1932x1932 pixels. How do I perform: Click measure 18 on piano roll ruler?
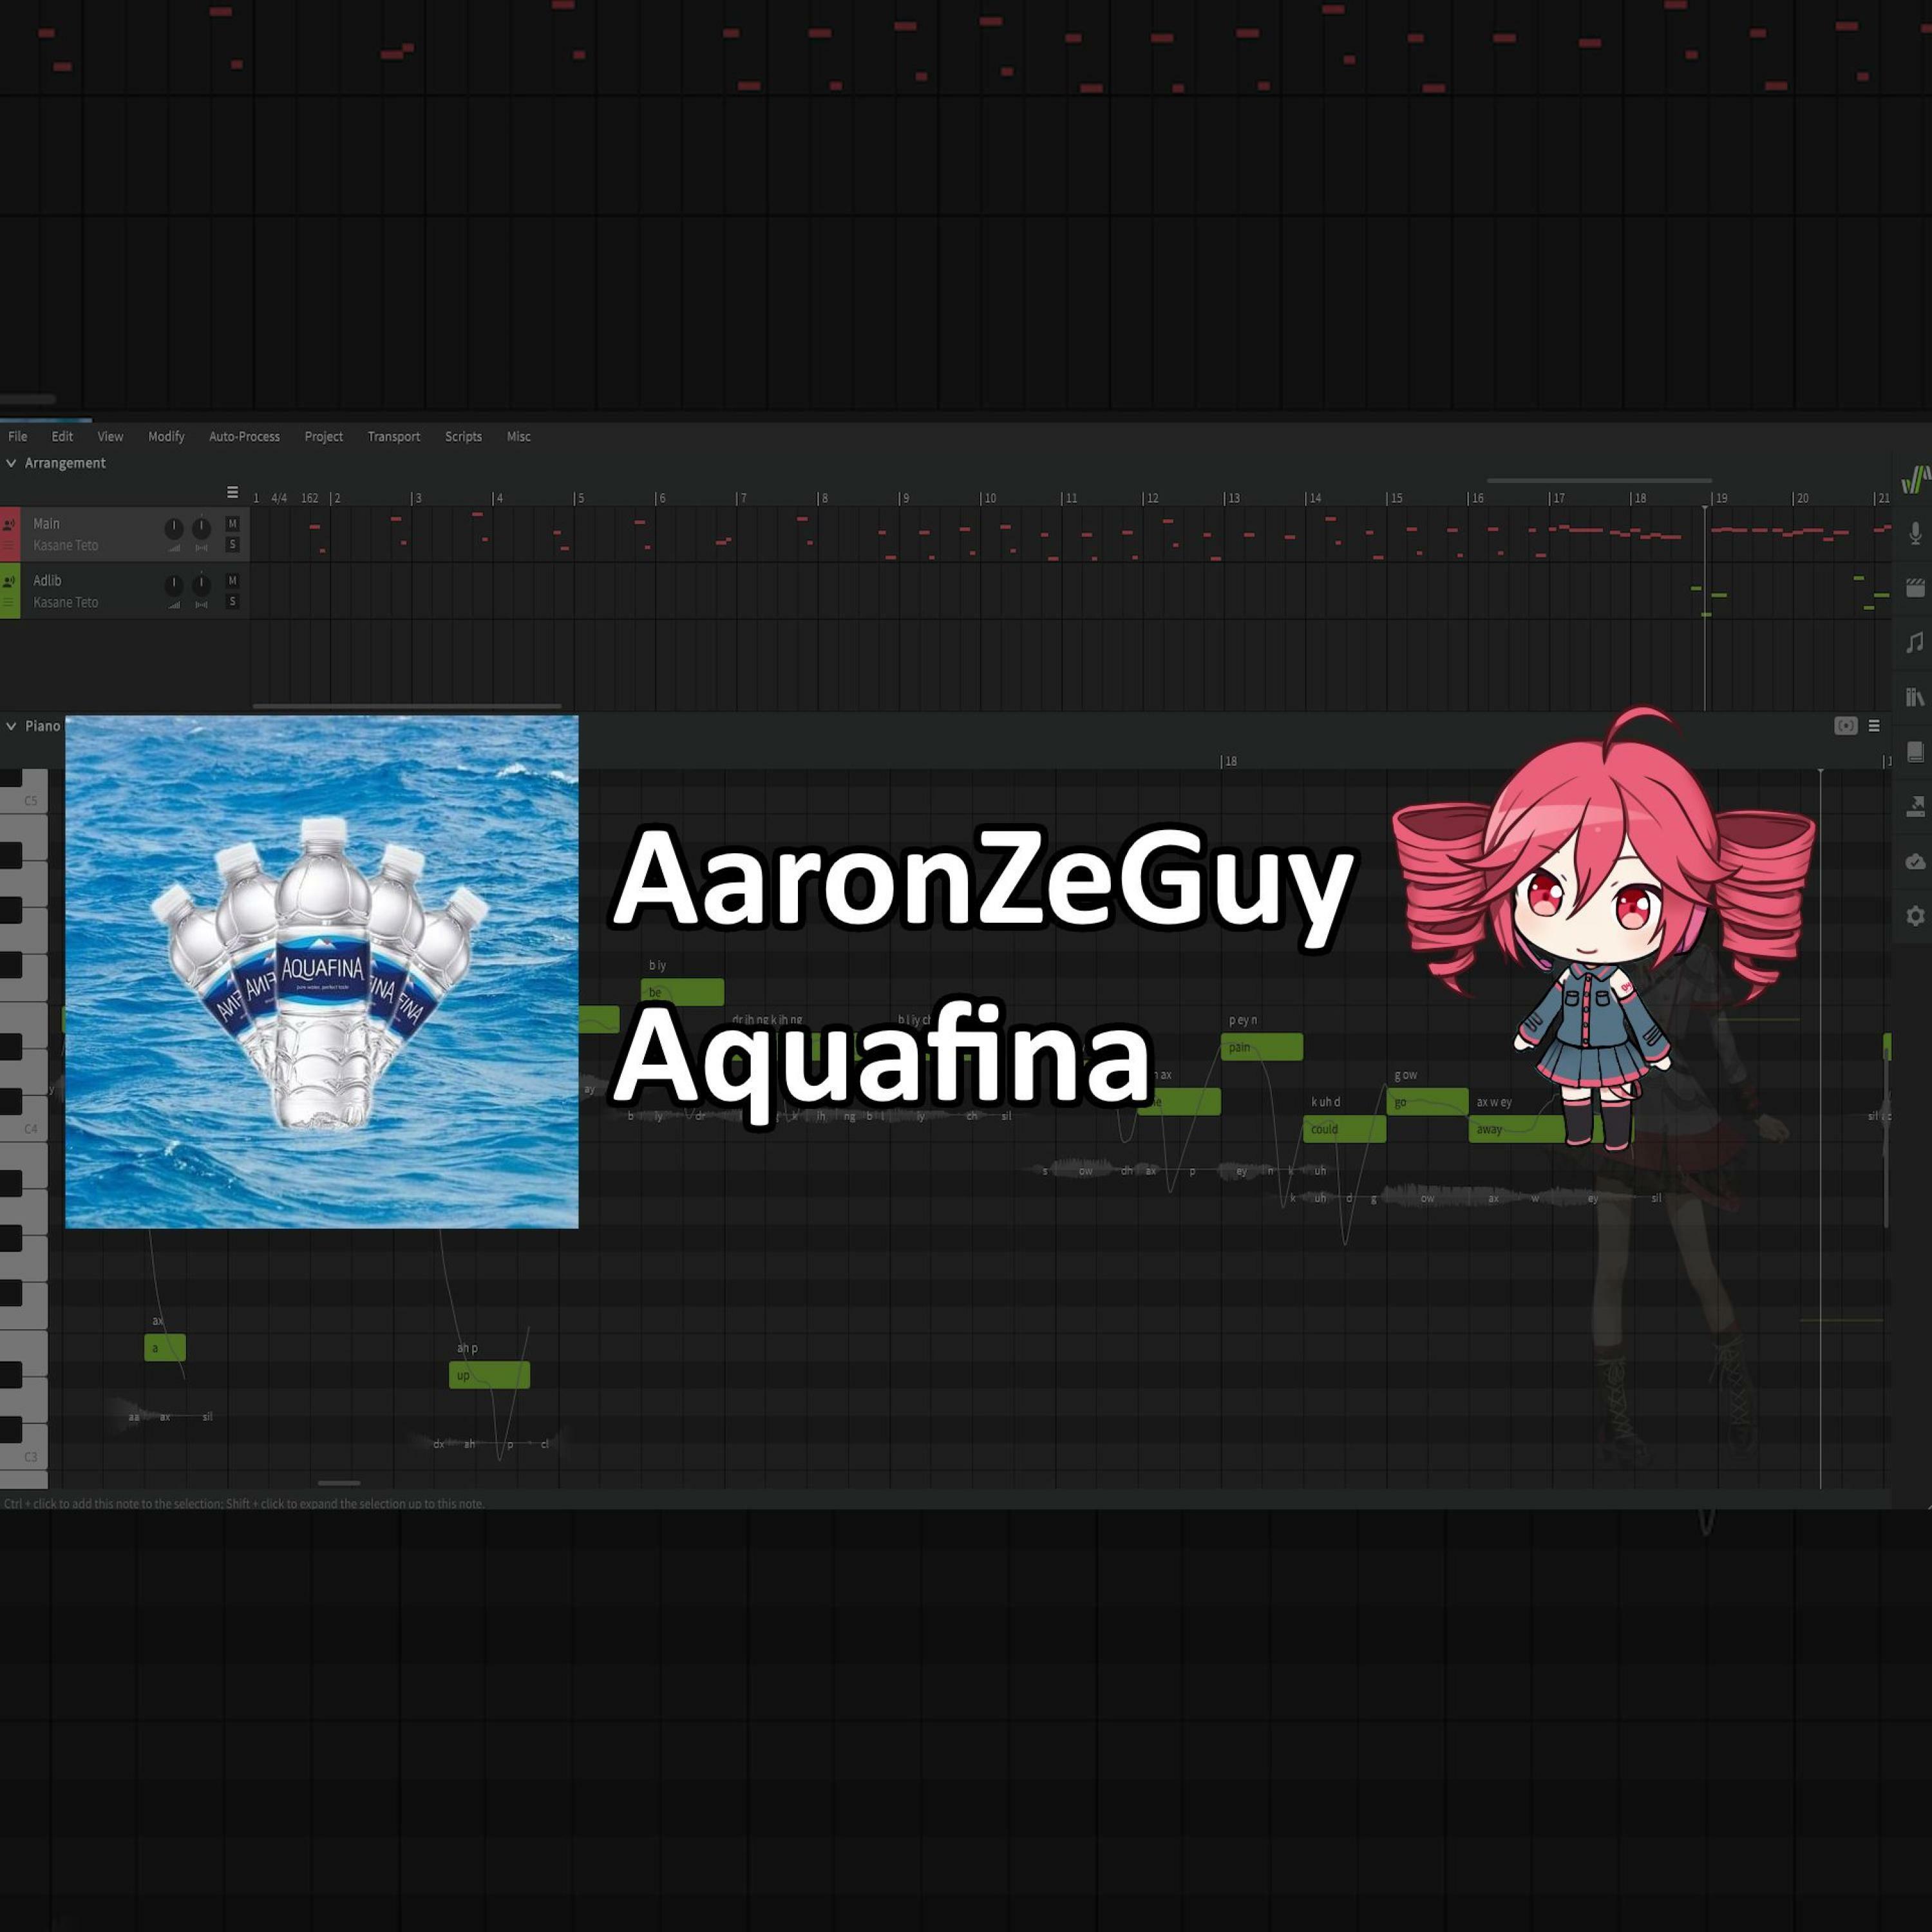tap(1230, 761)
